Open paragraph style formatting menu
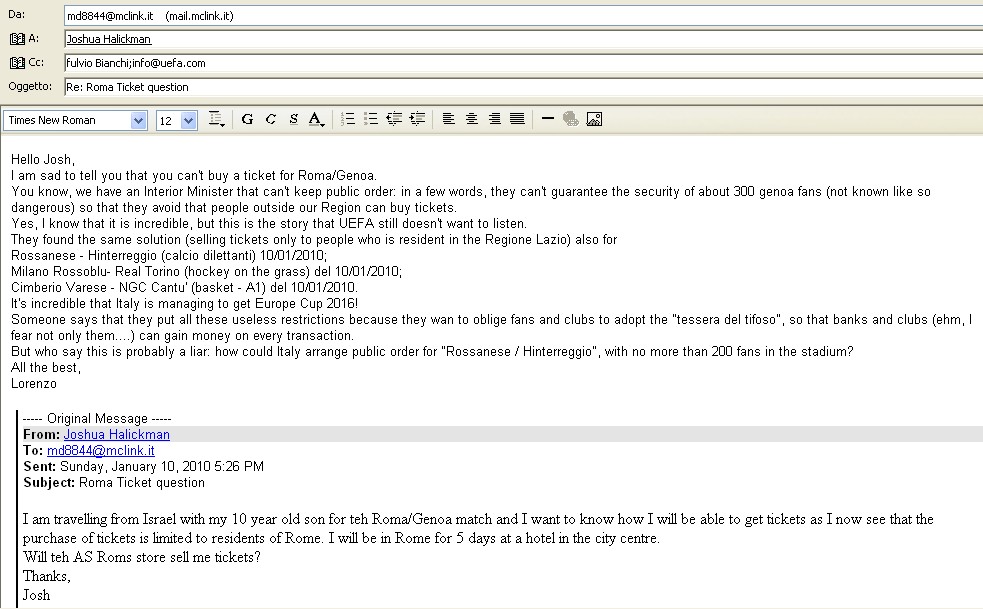The height and width of the screenshot is (609, 983). coord(216,119)
